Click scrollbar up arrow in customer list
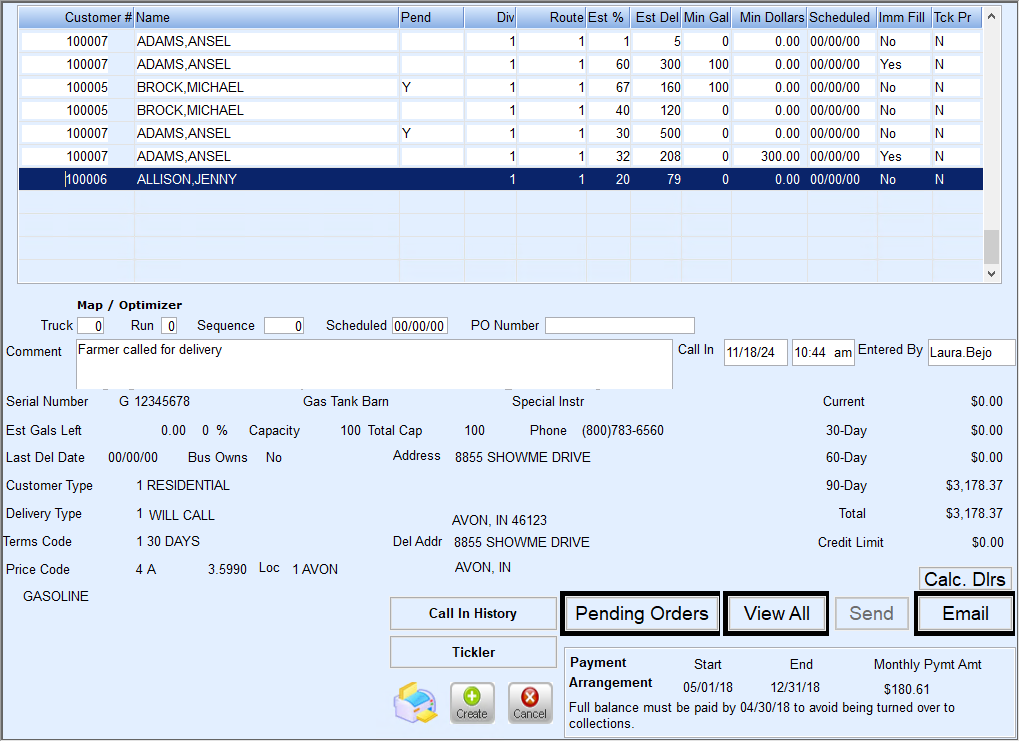Viewport: 1019px width, 741px height. coord(991,17)
